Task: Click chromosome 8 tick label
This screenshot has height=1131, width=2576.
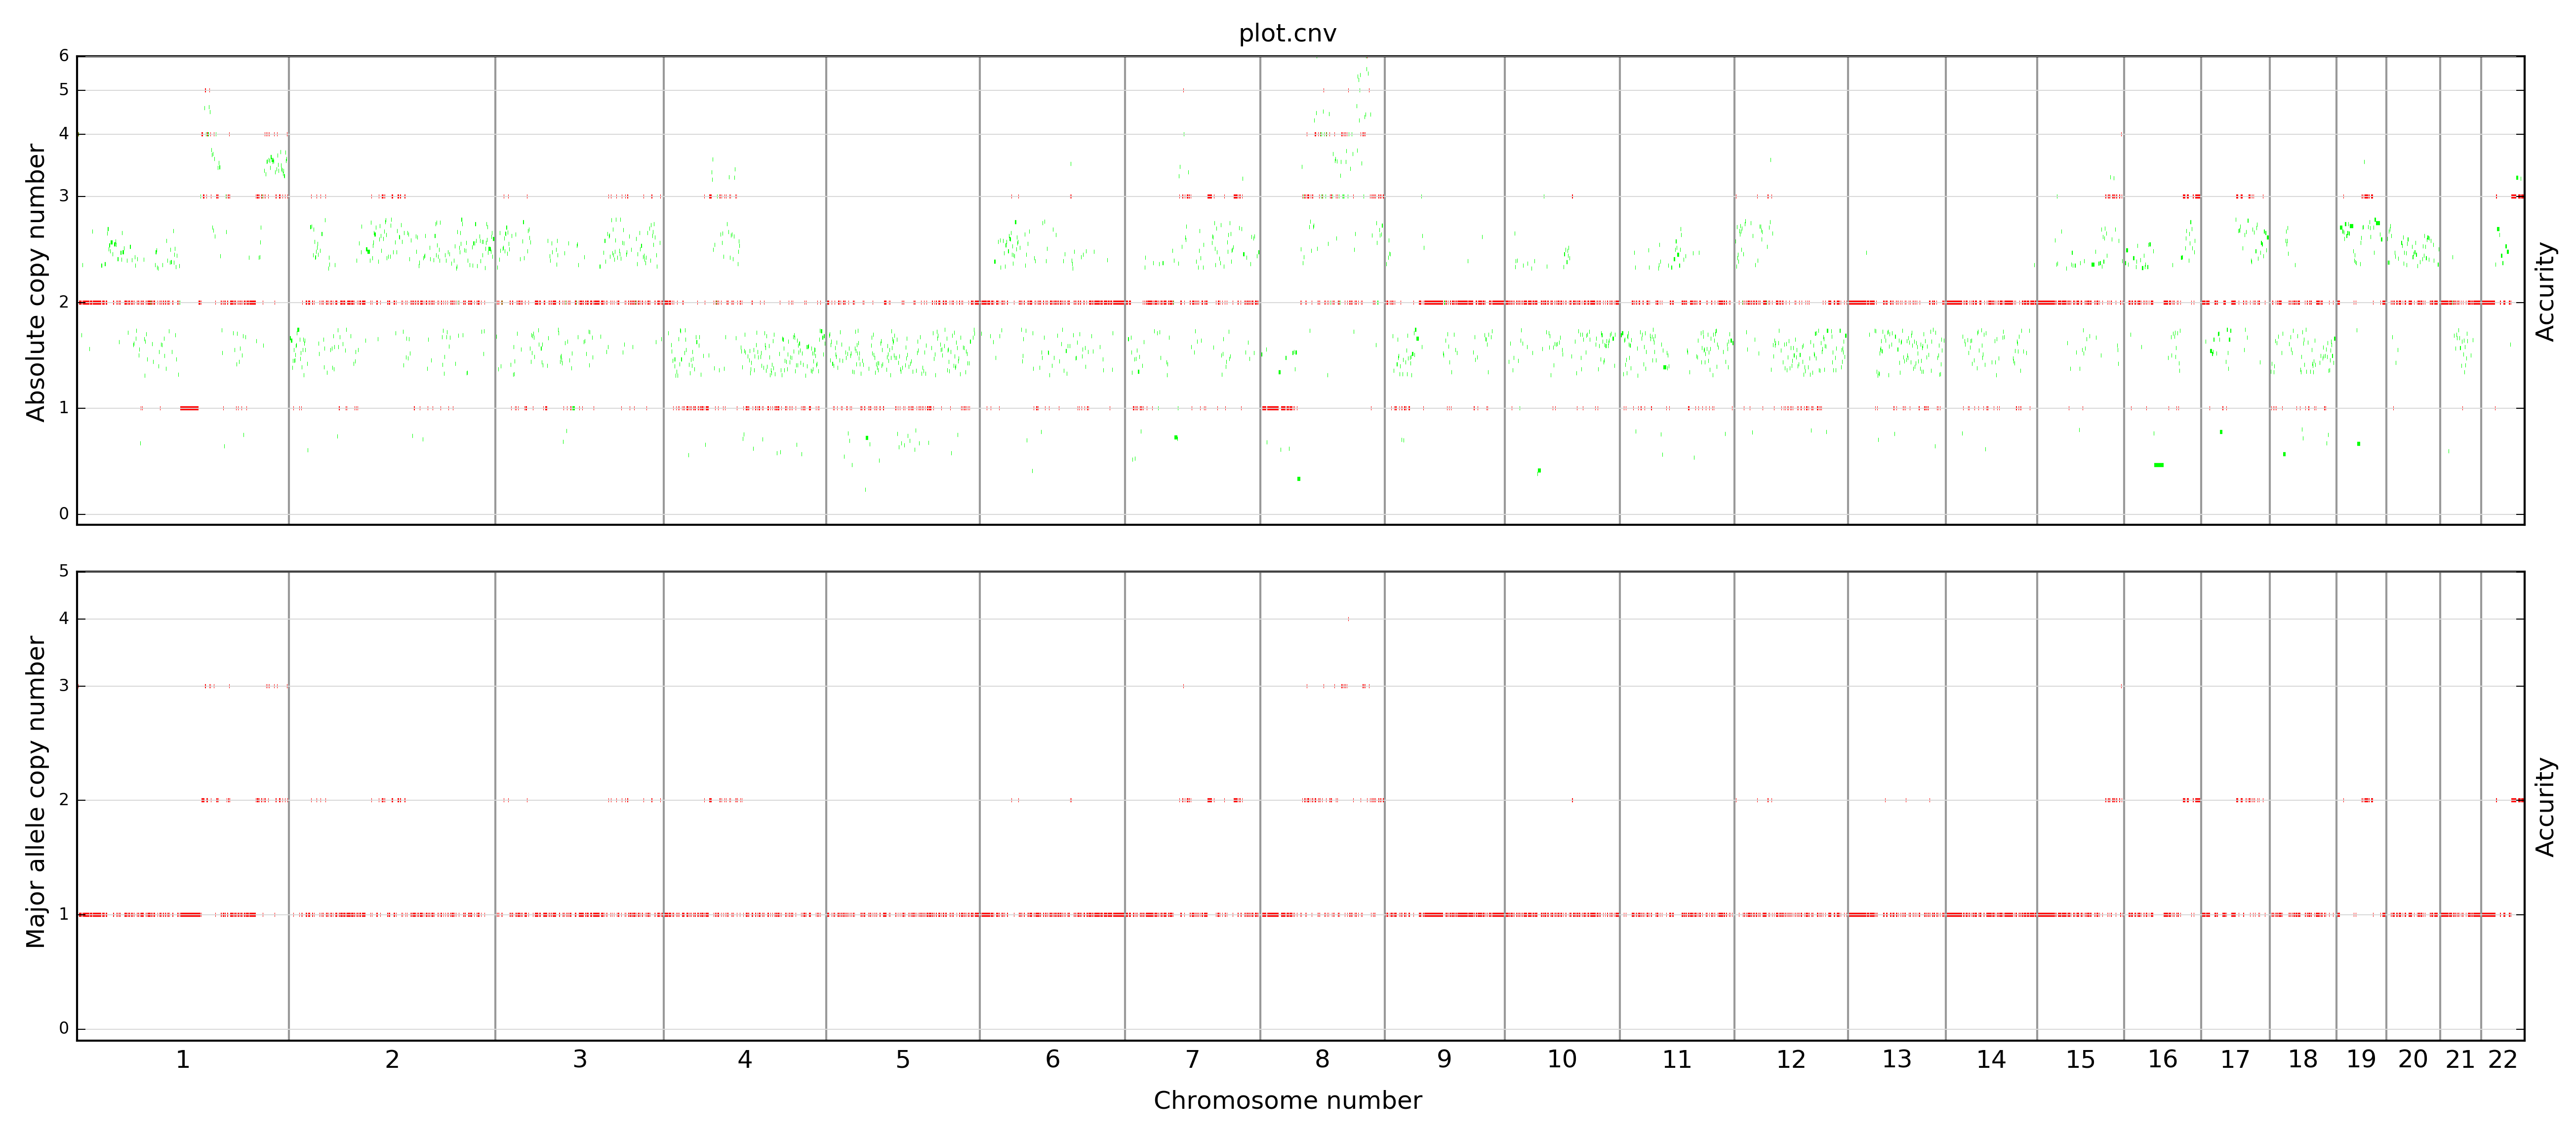Action: click(x=1322, y=1060)
